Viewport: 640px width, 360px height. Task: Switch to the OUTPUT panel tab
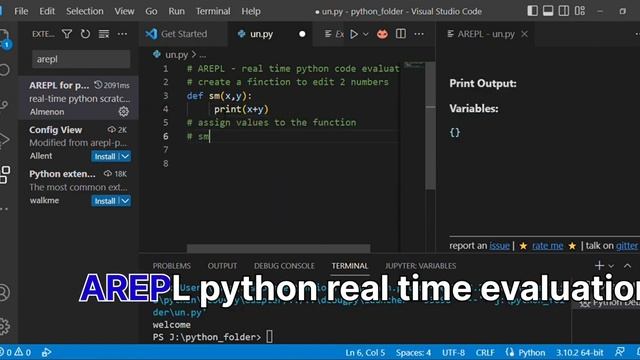click(x=222, y=266)
